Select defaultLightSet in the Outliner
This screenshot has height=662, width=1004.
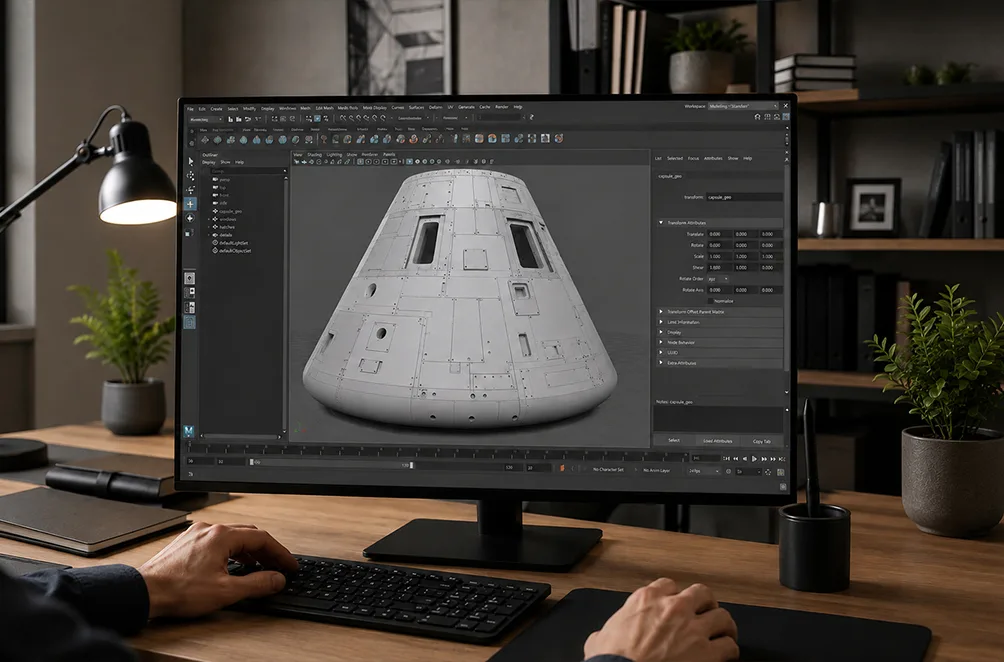pos(234,243)
